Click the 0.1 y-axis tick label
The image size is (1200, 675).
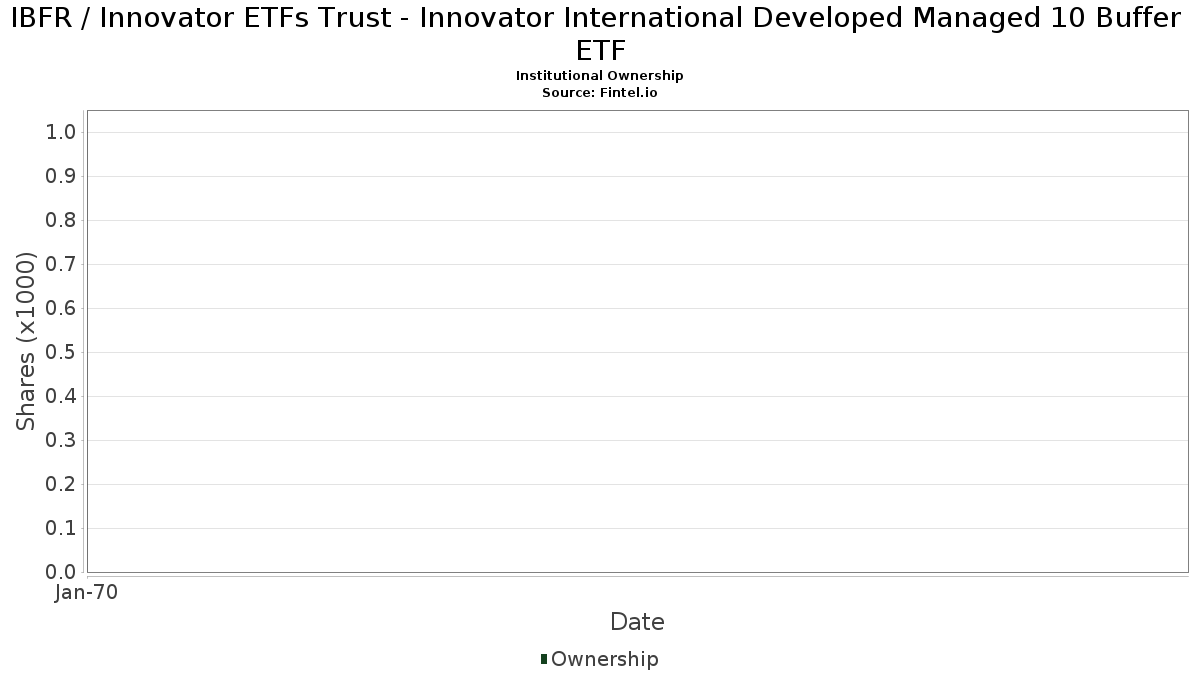(62, 529)
